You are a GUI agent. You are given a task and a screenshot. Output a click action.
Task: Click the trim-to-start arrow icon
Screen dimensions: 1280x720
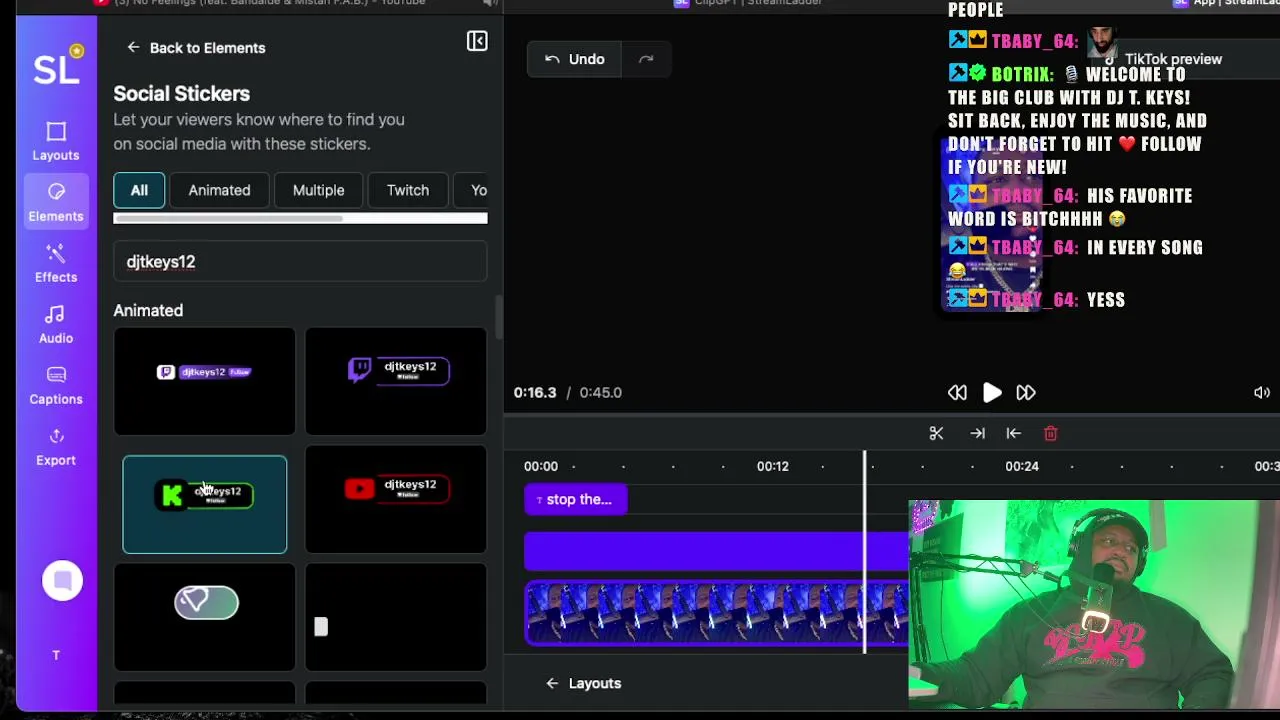1013,433
